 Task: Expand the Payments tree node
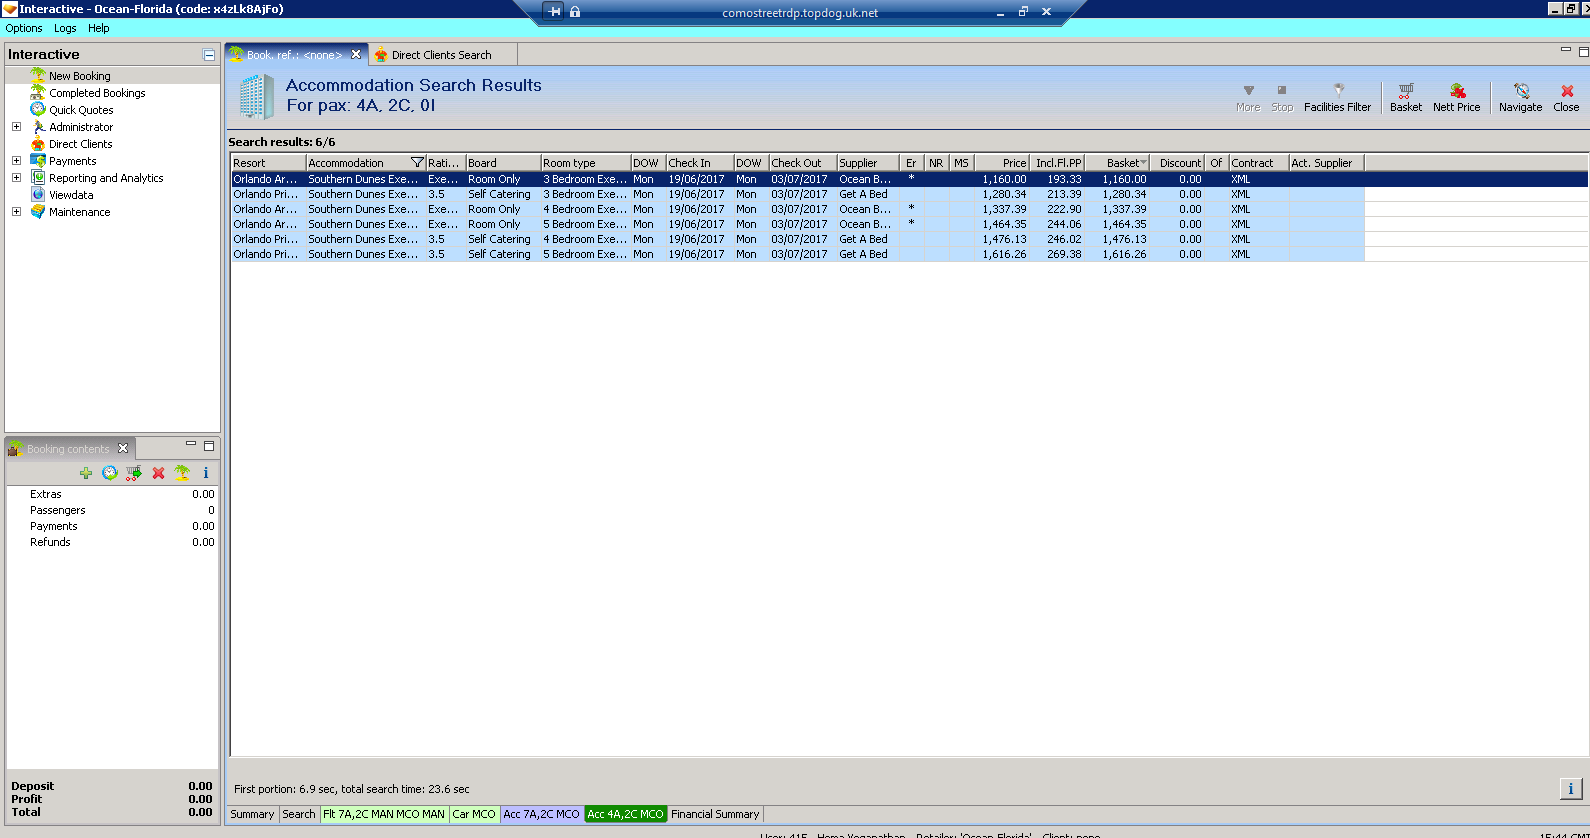16,161
